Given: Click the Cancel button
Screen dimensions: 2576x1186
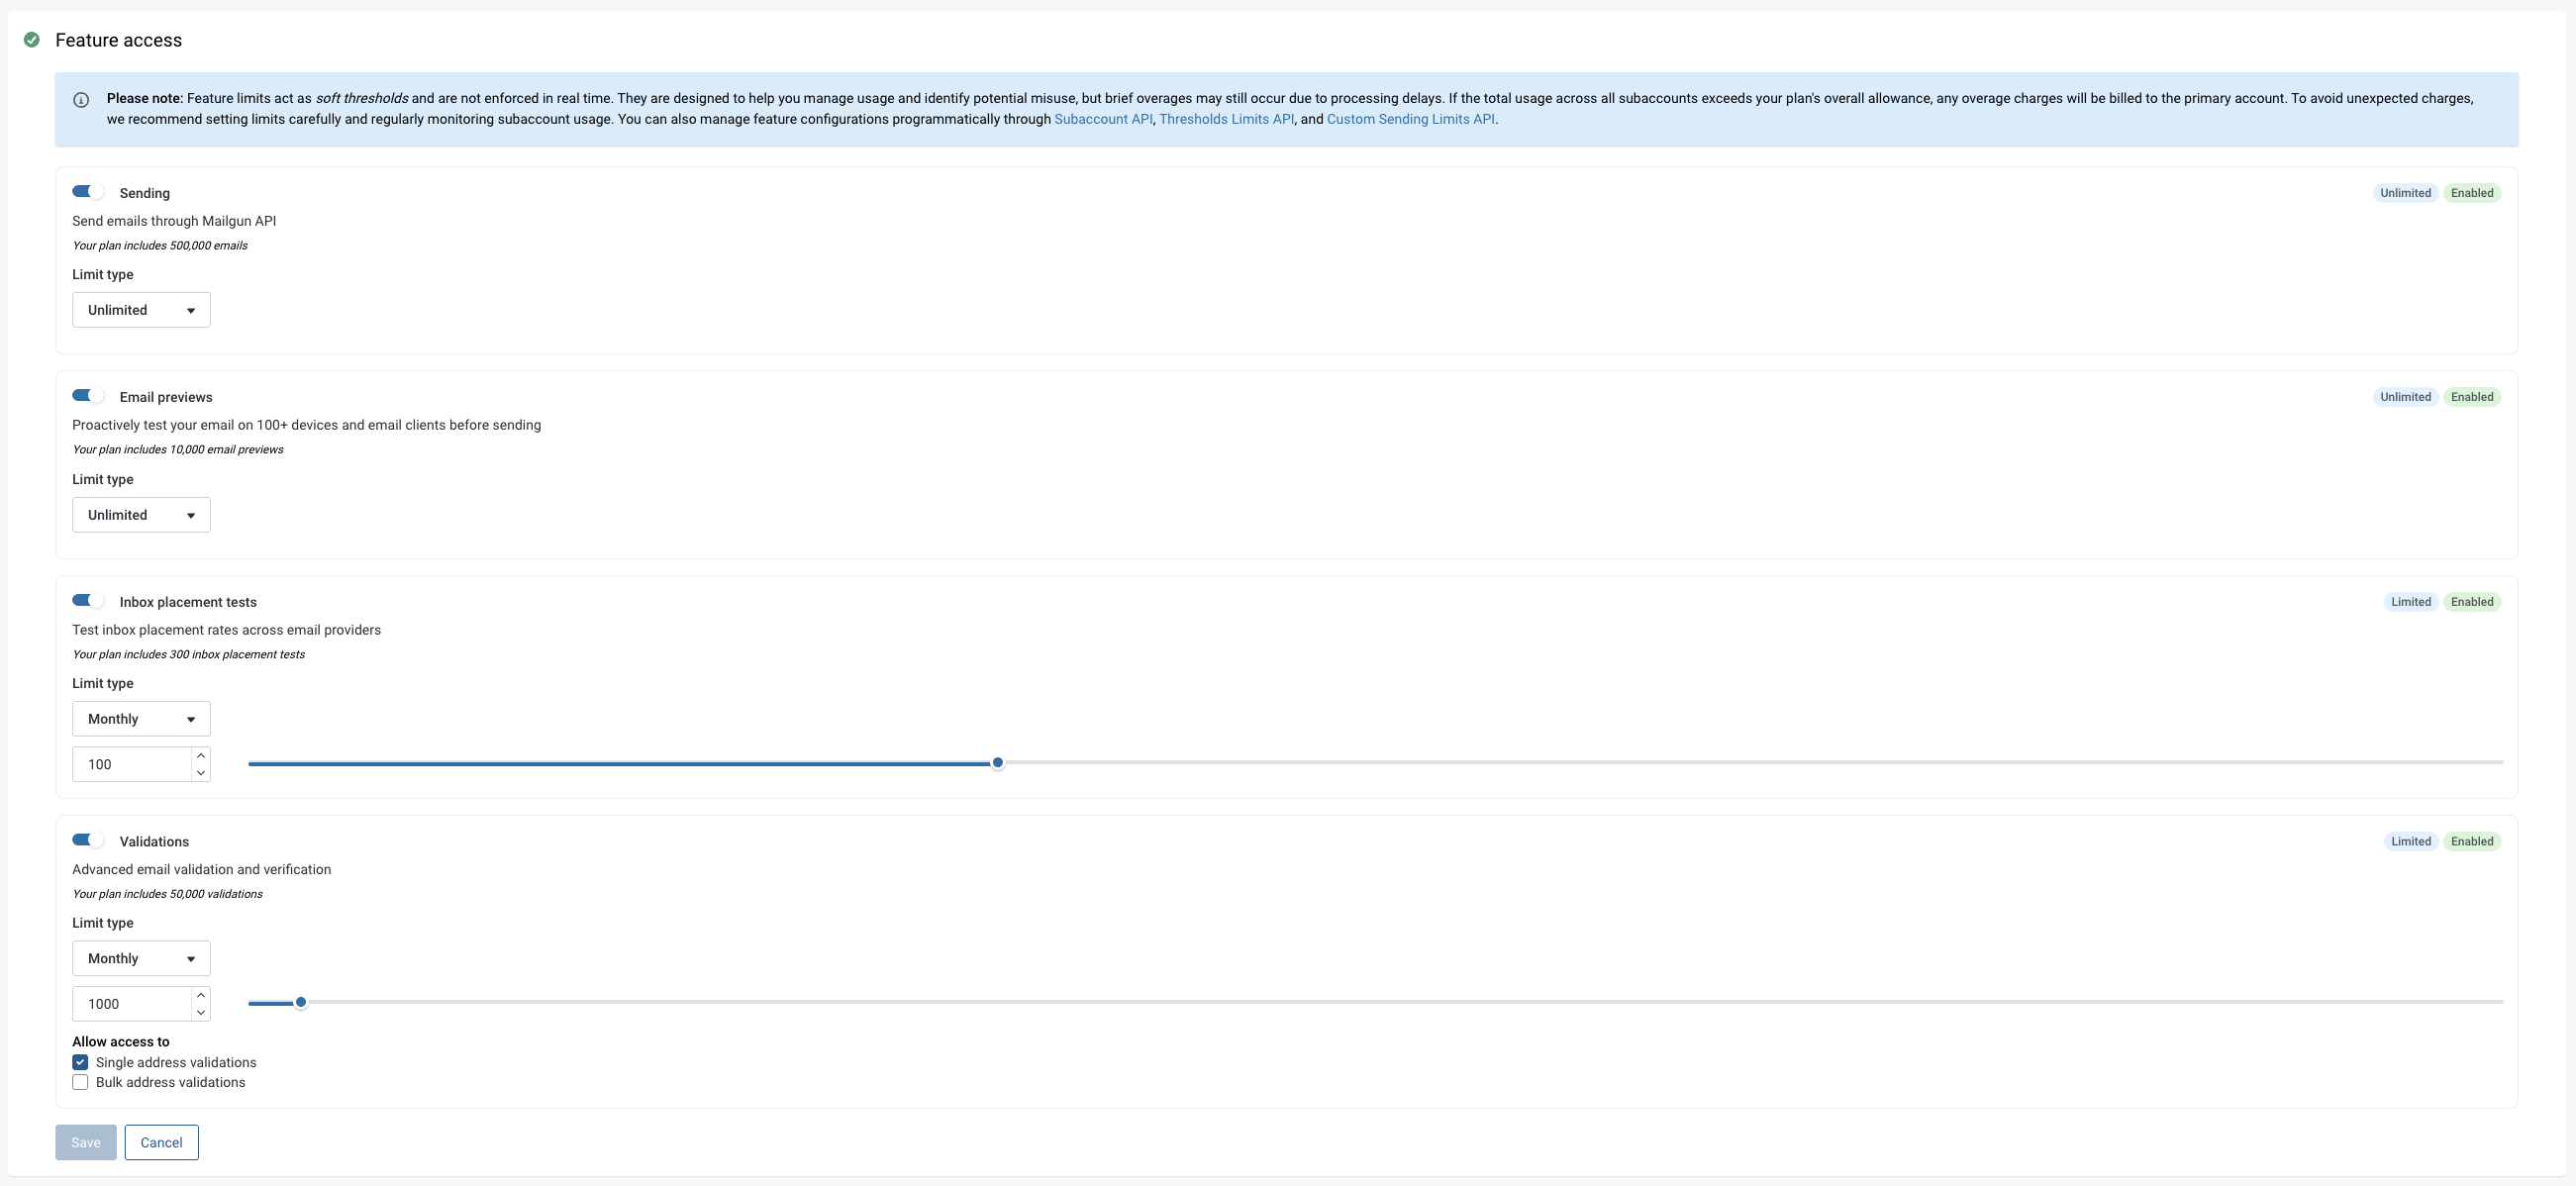Looking at the screenshot, I should click(161, 1141).
